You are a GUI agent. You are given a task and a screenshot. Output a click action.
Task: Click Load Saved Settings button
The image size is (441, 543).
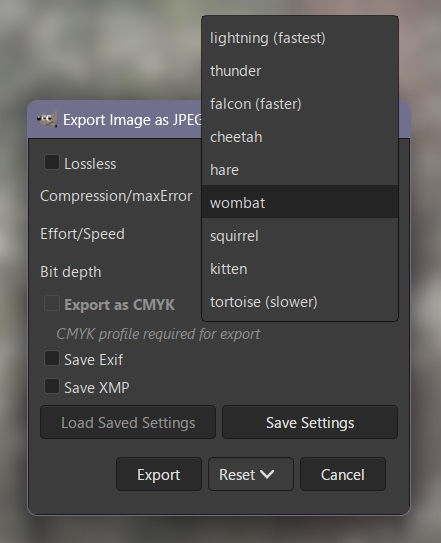128,422
